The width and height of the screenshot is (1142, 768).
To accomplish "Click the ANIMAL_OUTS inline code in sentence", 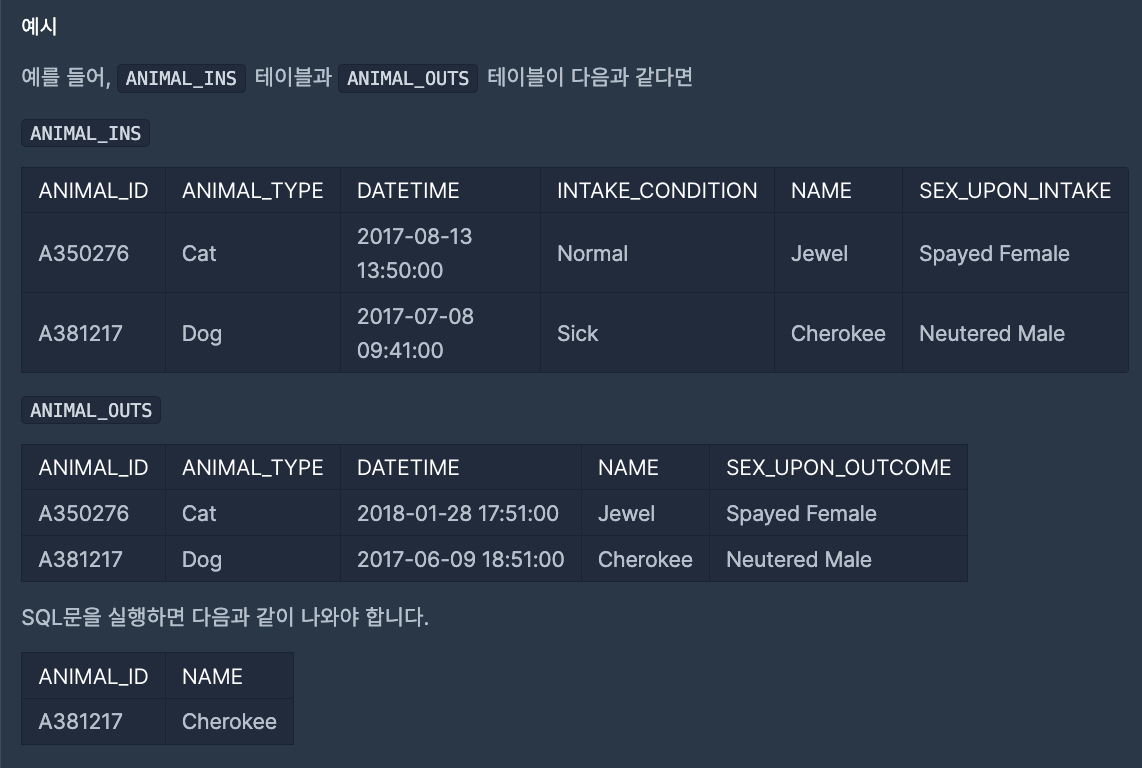I will click(x=408, y=78).
